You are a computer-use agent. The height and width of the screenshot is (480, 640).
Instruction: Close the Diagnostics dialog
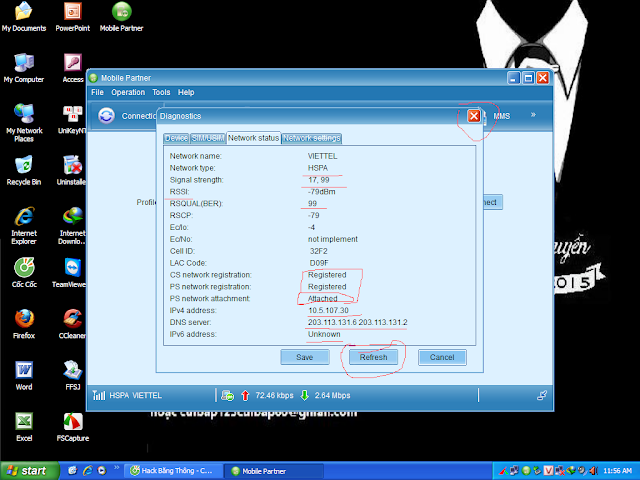pyautogui.click(x=473, y=116)
